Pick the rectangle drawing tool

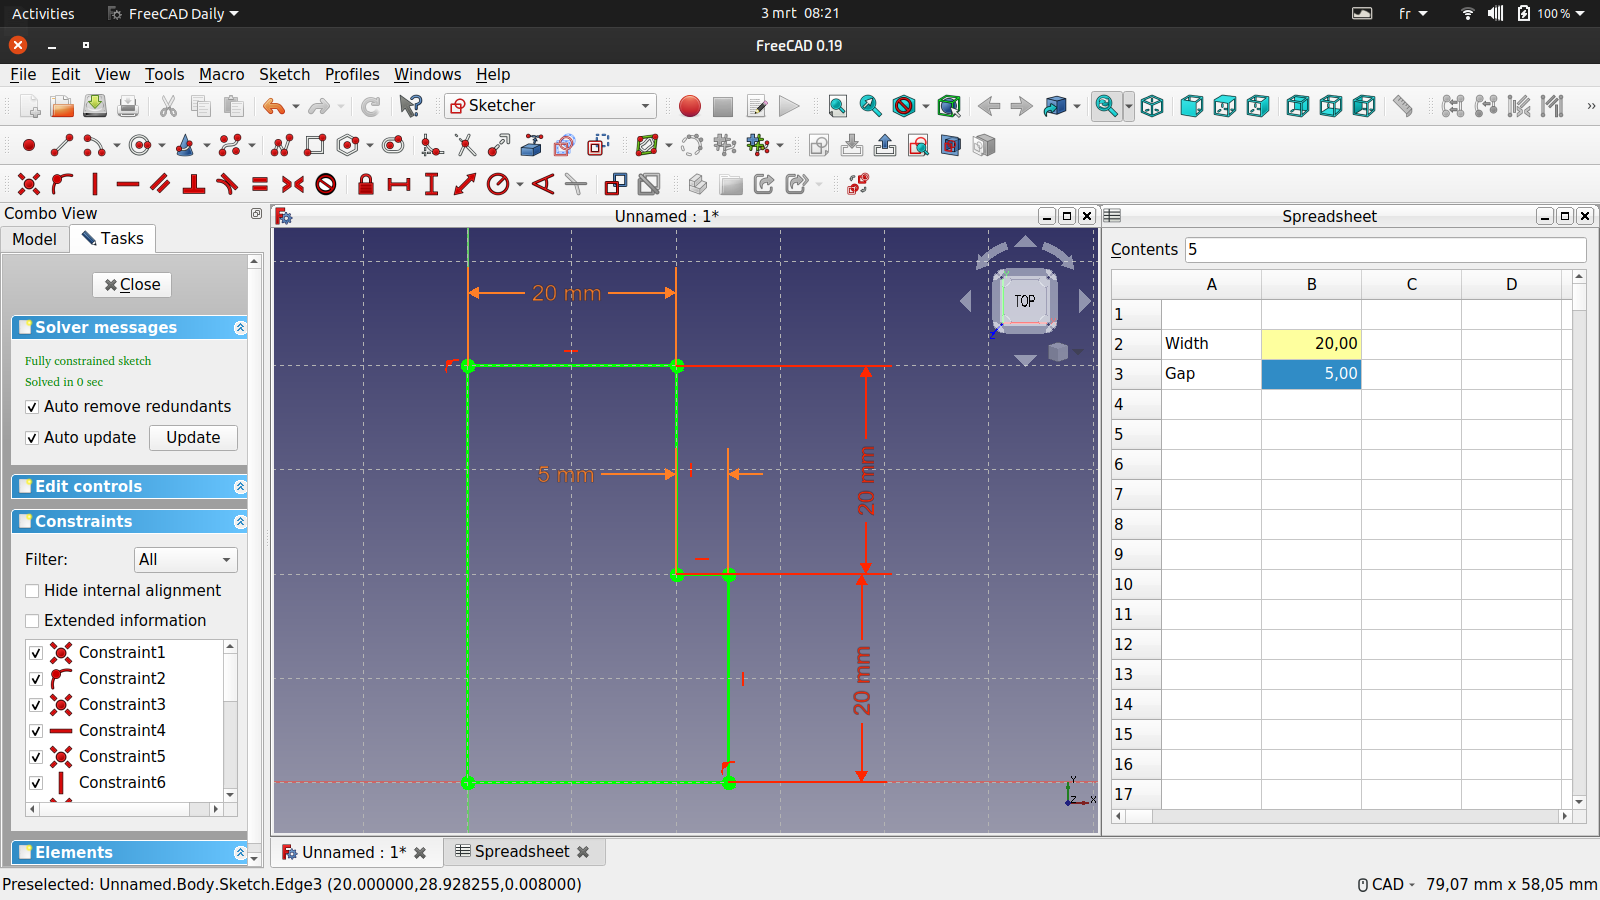(315, 146)
